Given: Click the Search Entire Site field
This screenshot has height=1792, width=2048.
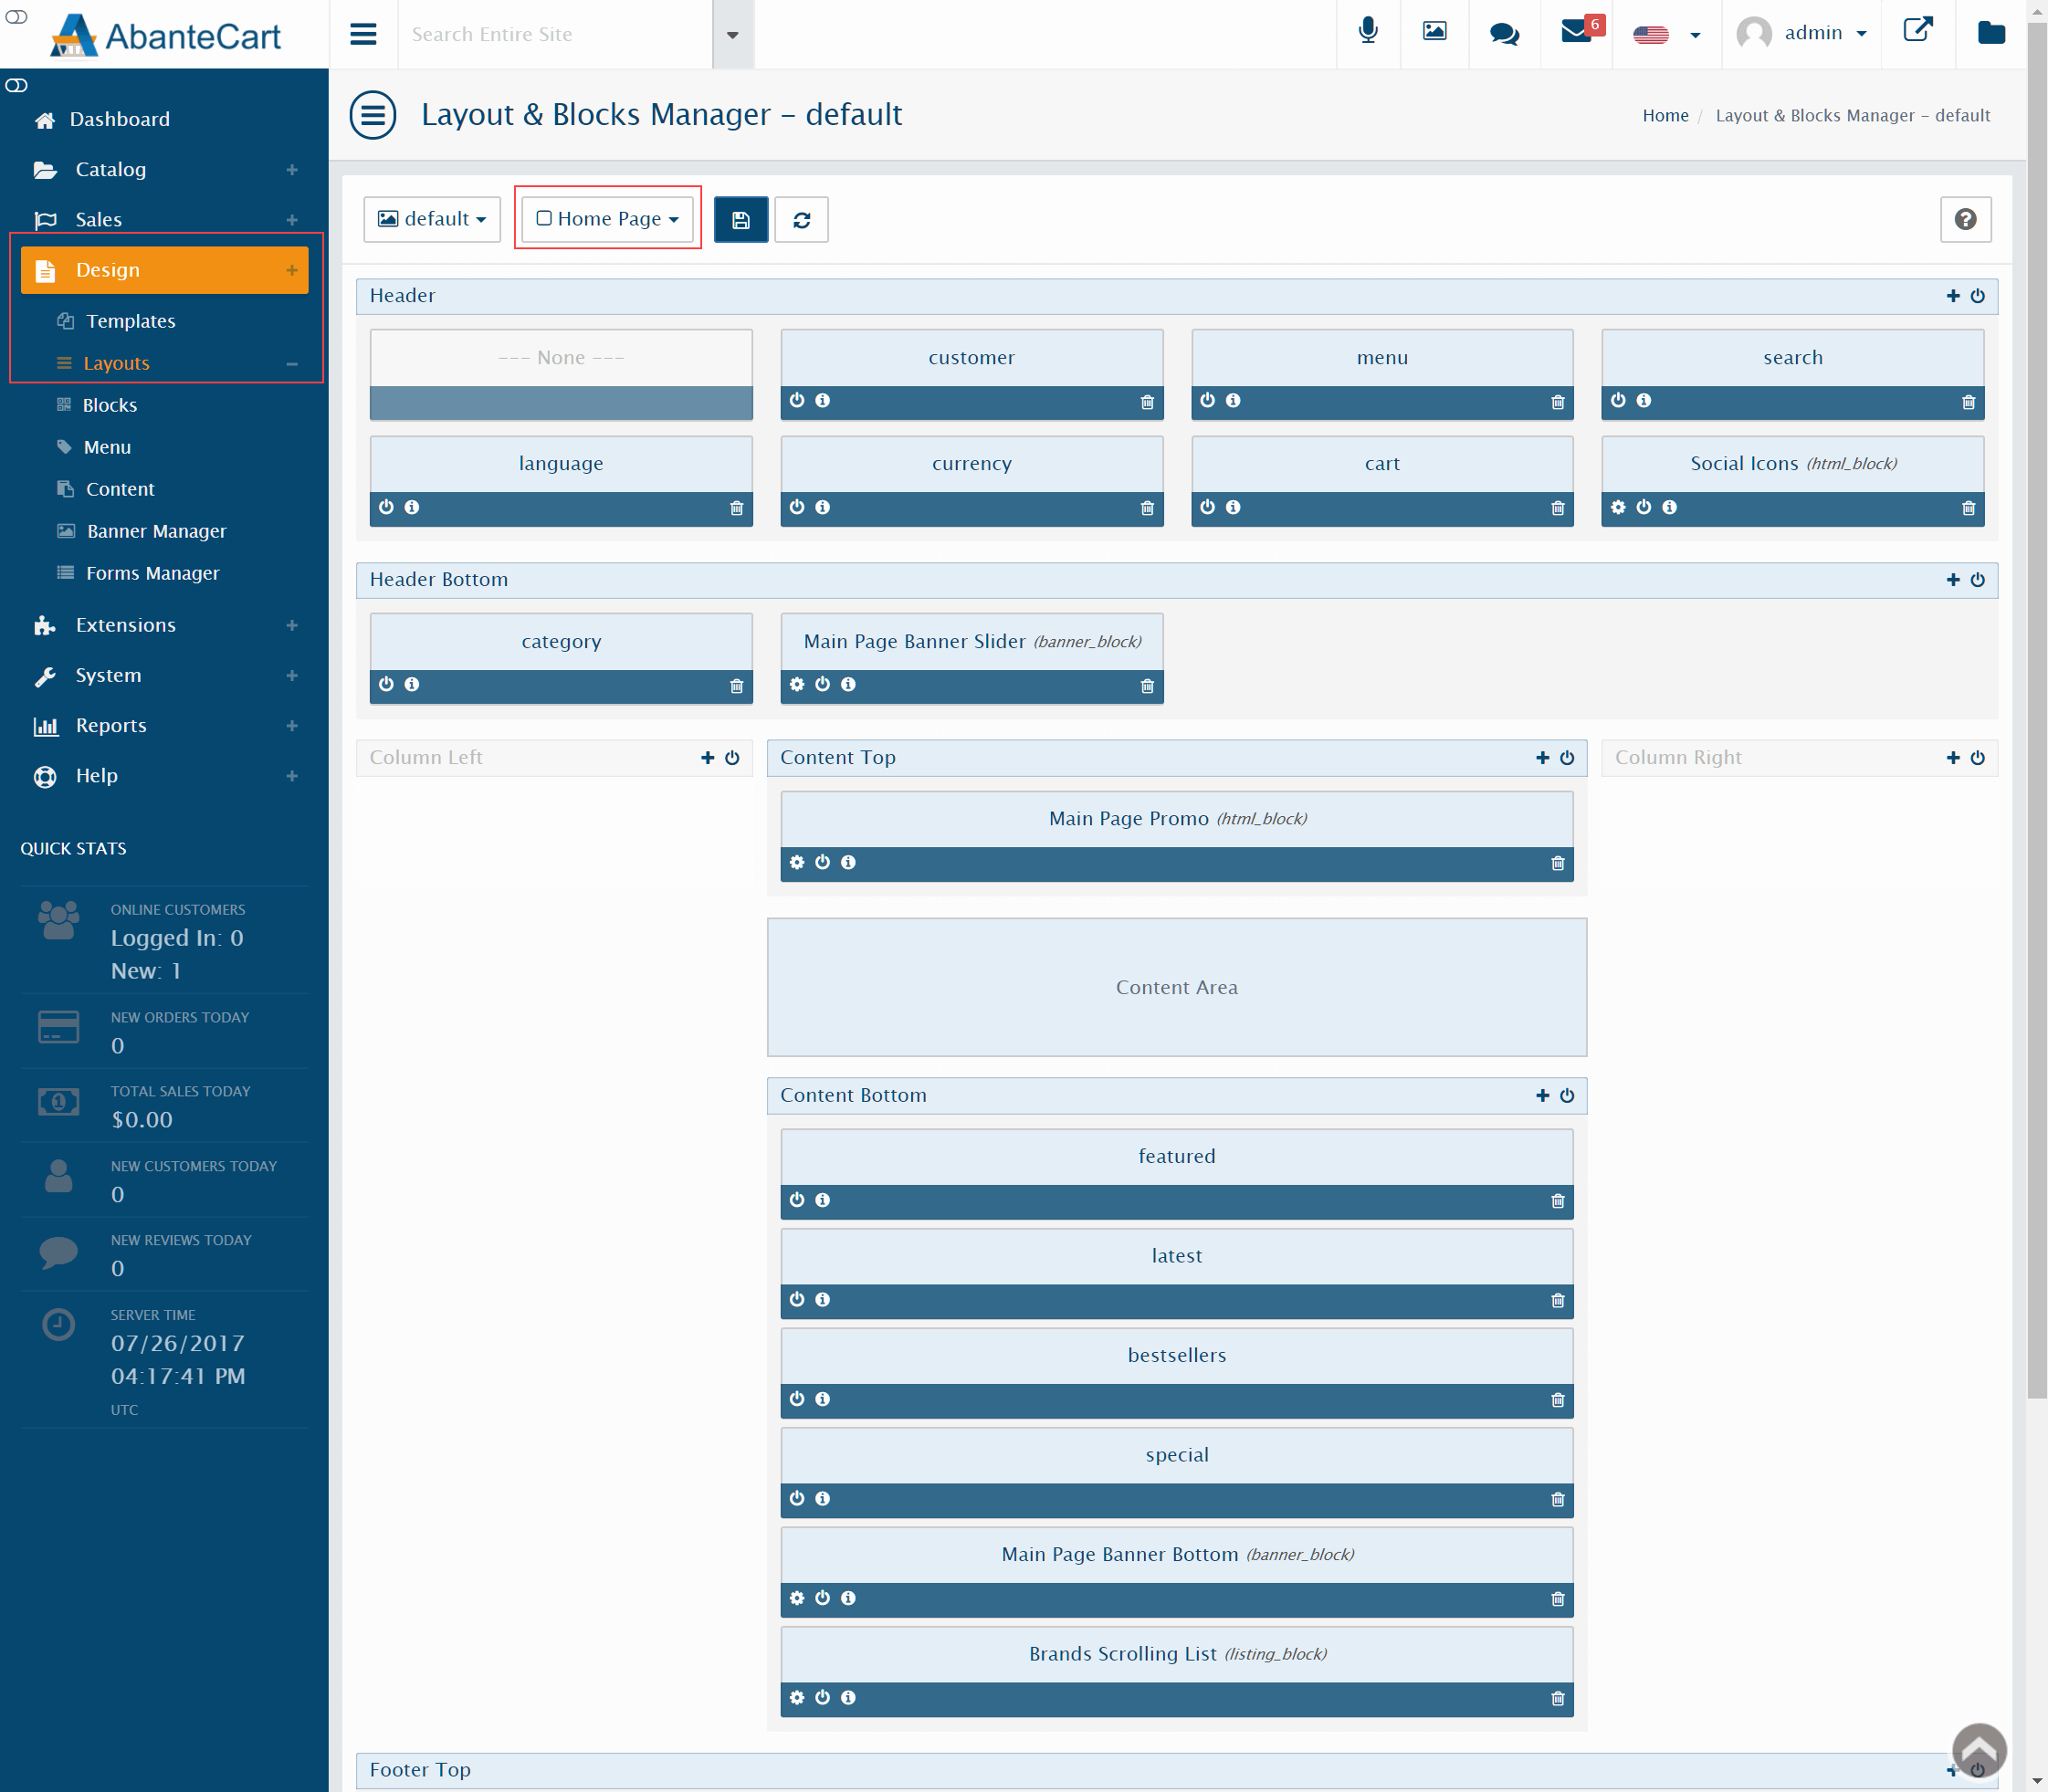Looking at the screenshot, I should (x=555, y=34).
